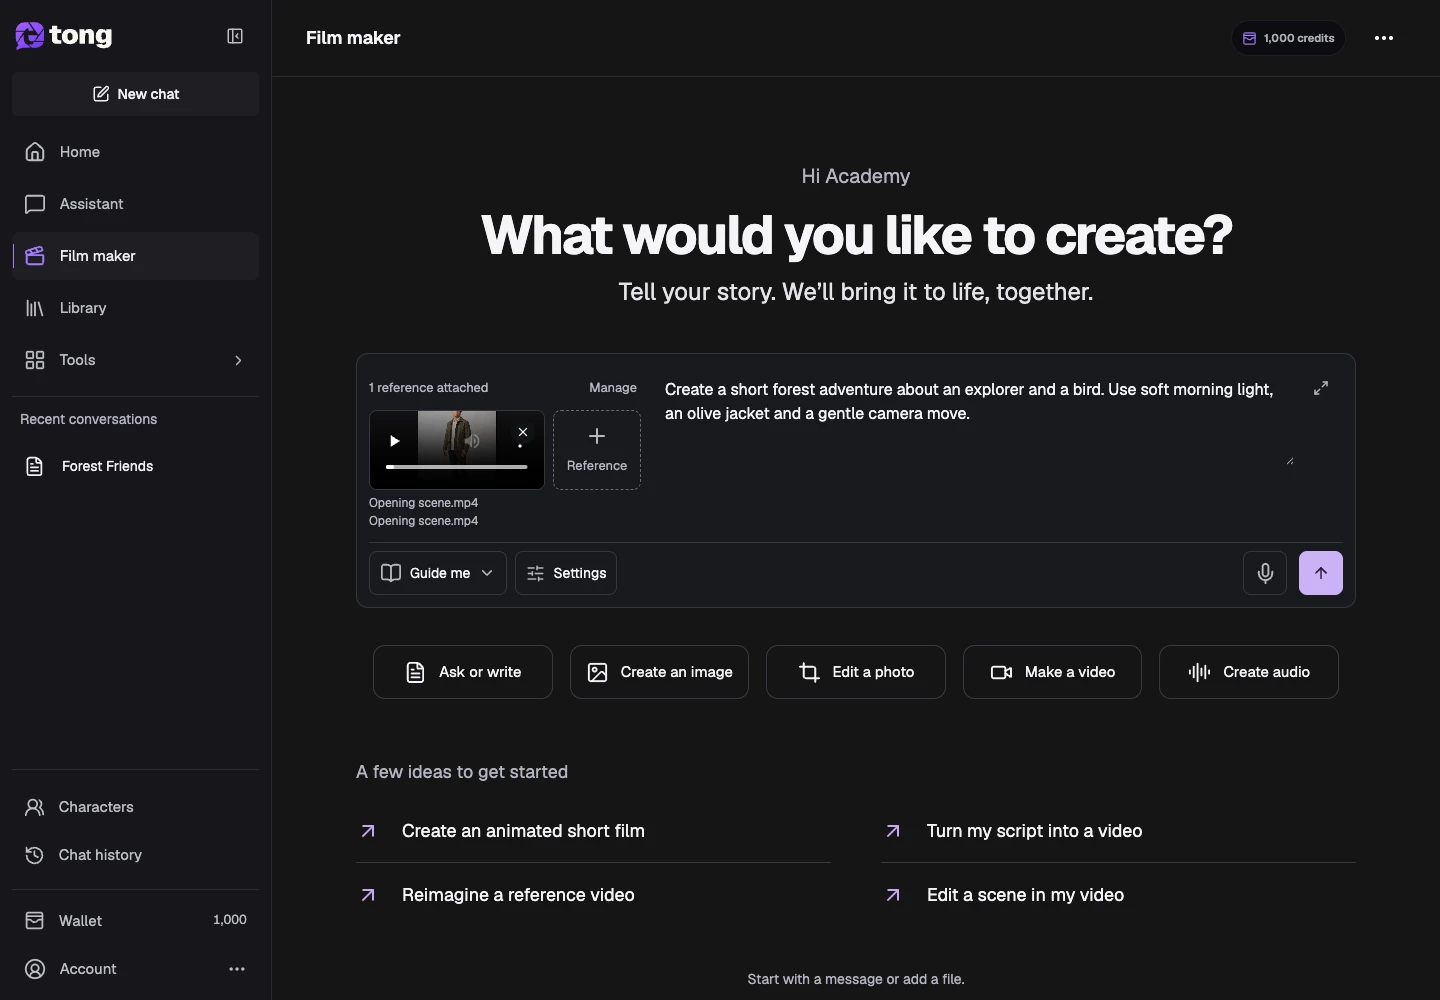Add a new Reference

click(597, 450)
